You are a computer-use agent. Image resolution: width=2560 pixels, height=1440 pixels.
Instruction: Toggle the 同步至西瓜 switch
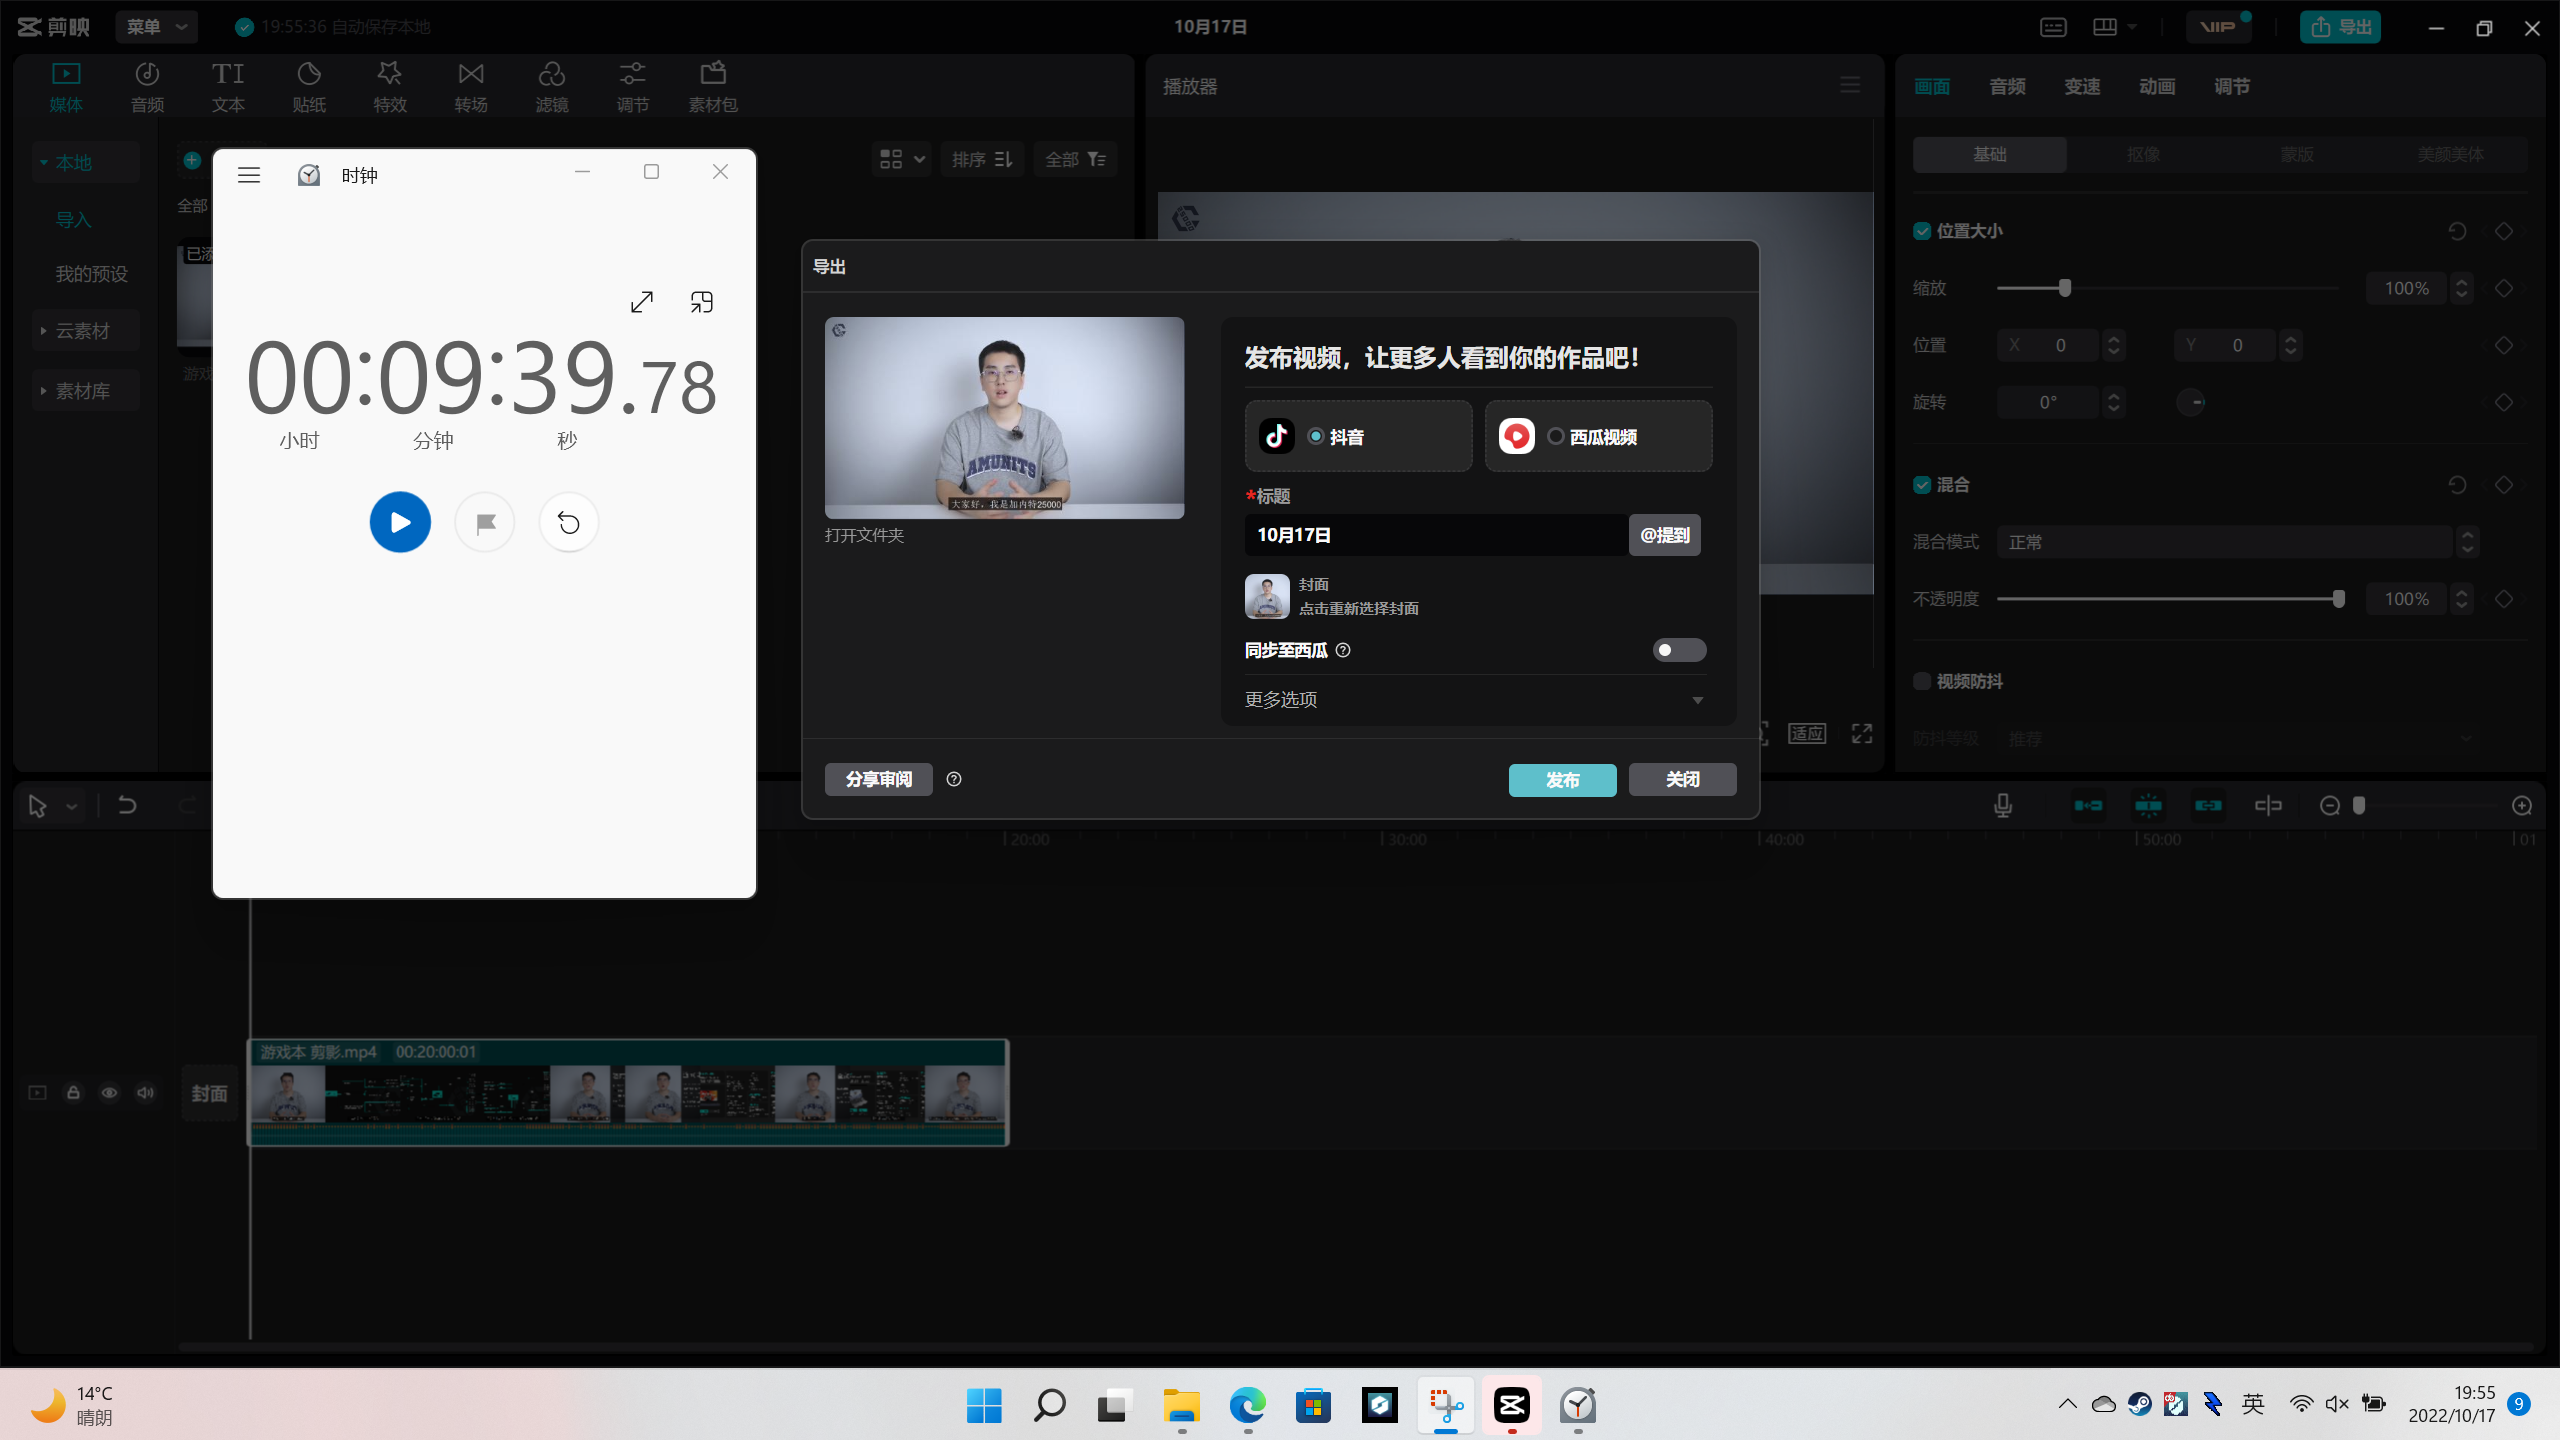coord(1679,650)
